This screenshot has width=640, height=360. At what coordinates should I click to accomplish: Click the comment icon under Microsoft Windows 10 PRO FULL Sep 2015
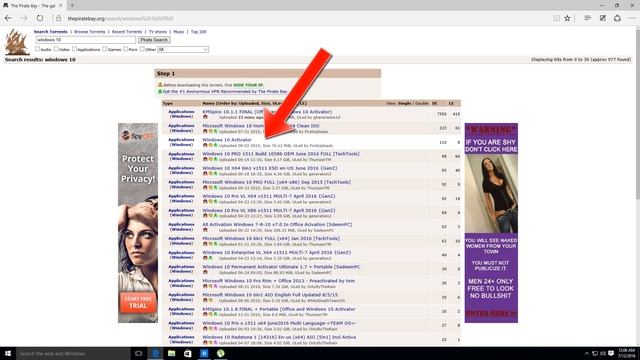[x=211, y=188]
